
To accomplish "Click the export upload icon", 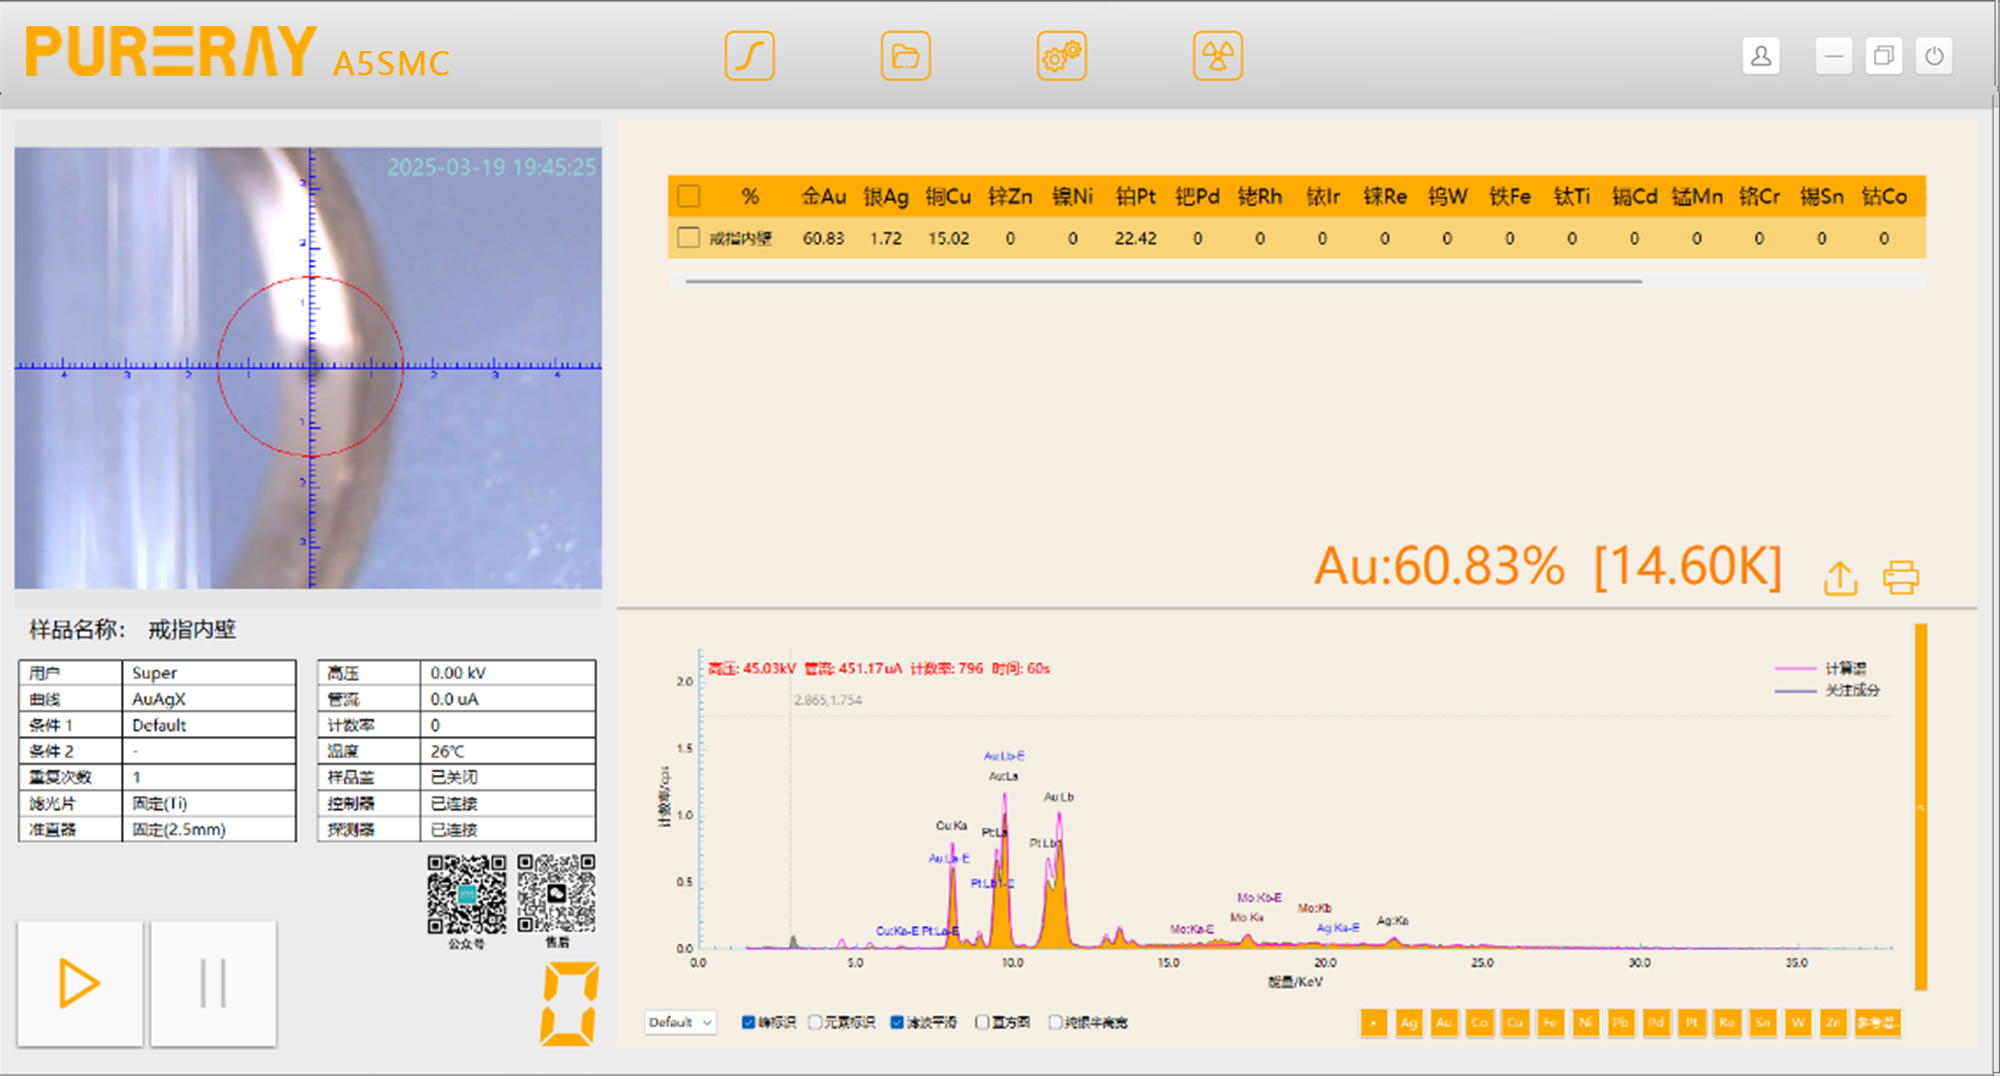I will click(x=1840, y=578).
